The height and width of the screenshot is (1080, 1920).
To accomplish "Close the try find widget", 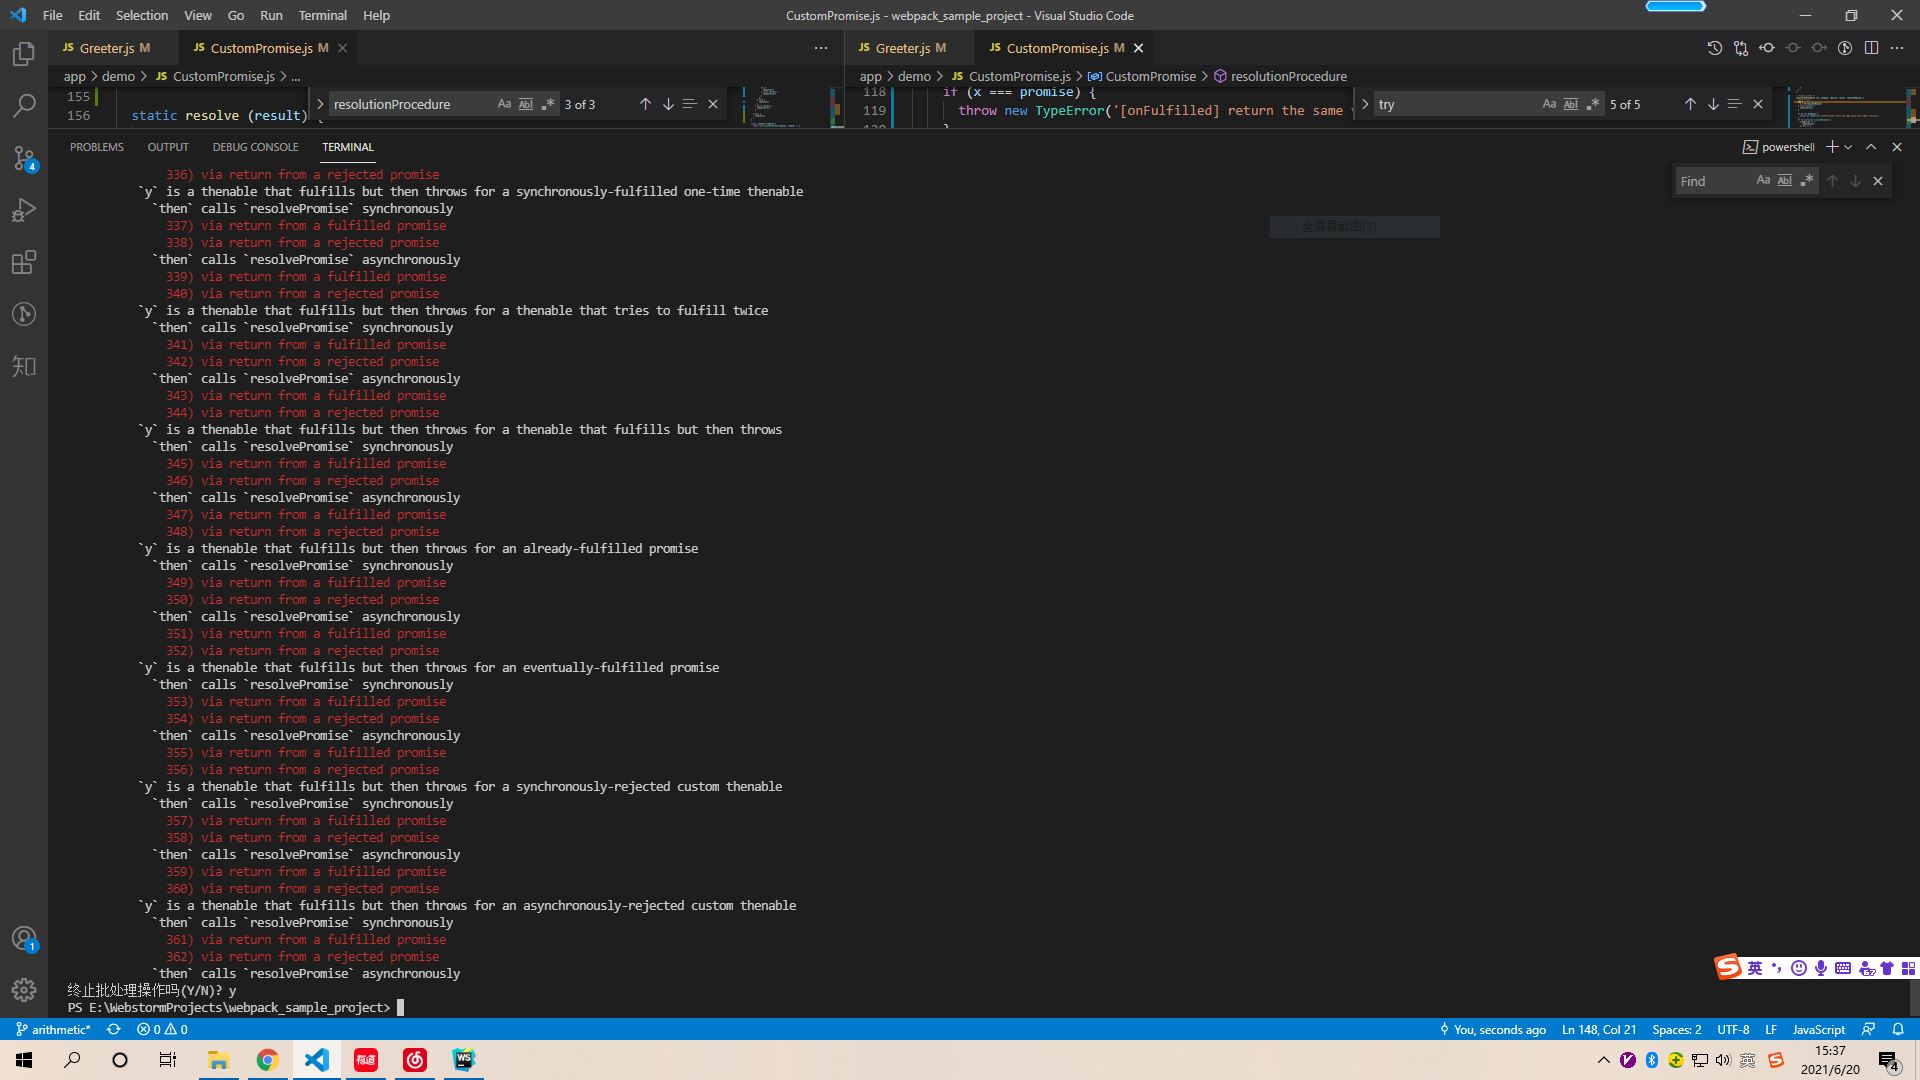I will [1758, 104].
